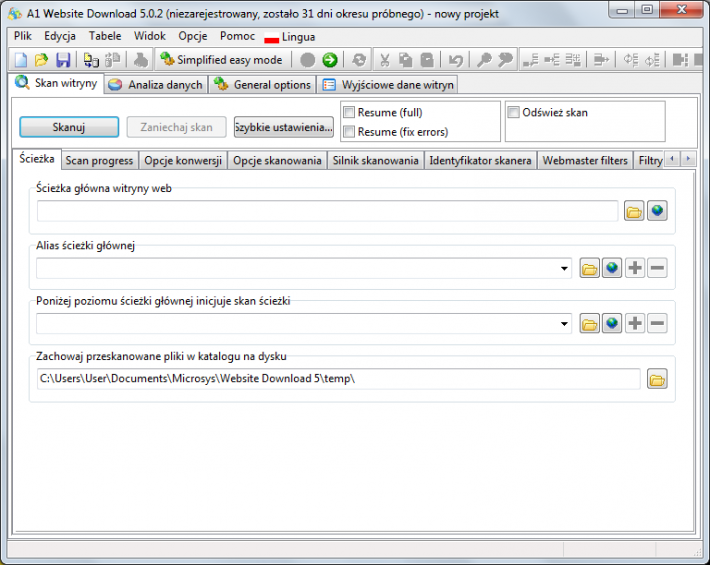Screen dimensions: 710x565
Task: Enable the Resume (fix errors) checkbox
Action: (349, 132)
